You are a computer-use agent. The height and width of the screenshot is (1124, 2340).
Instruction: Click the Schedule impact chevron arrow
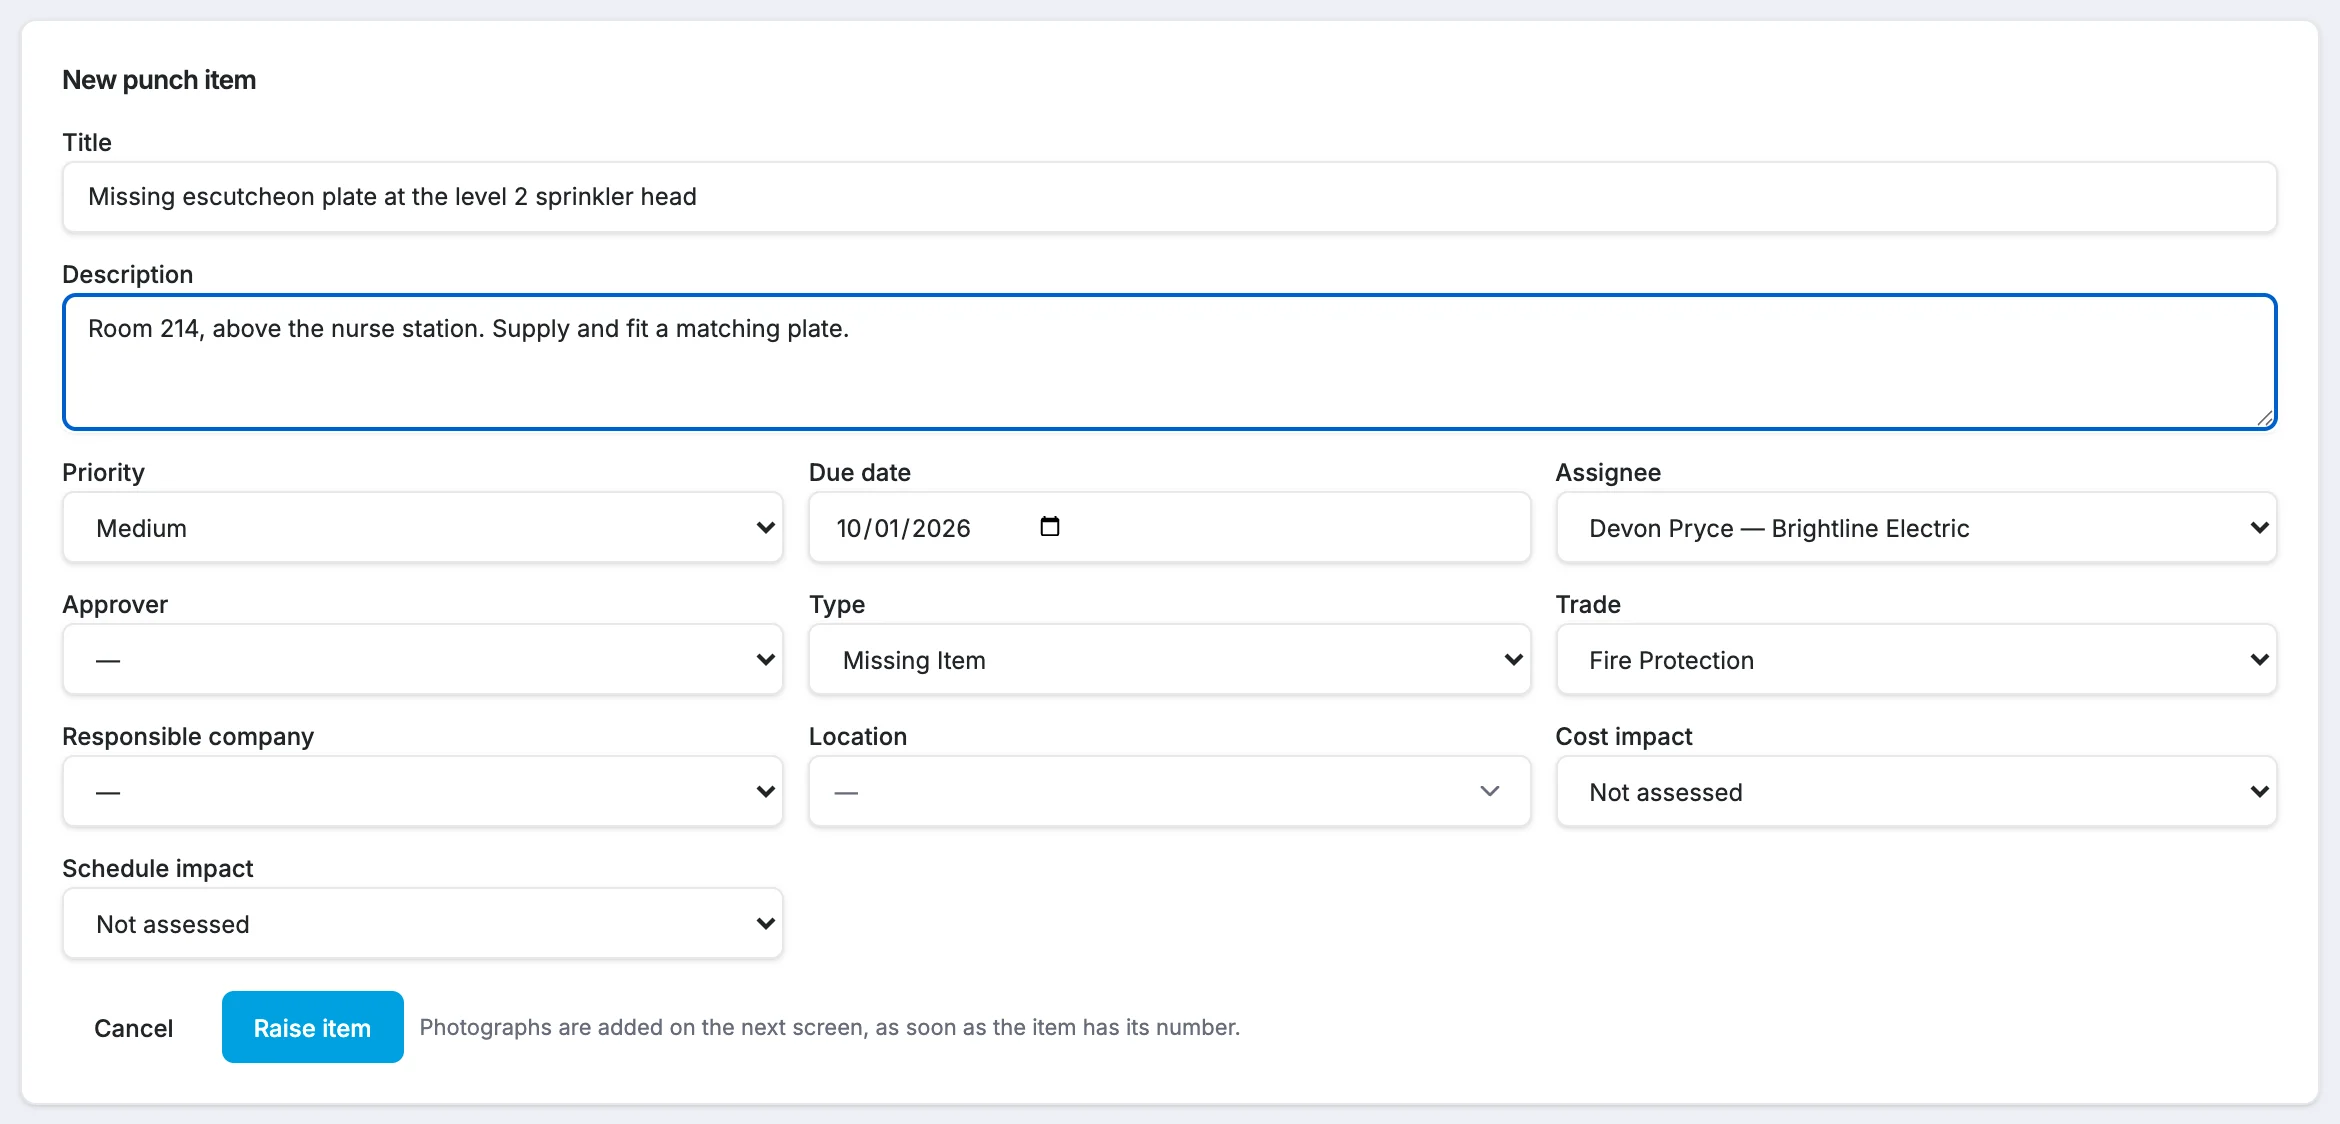(x=765, y=924)
